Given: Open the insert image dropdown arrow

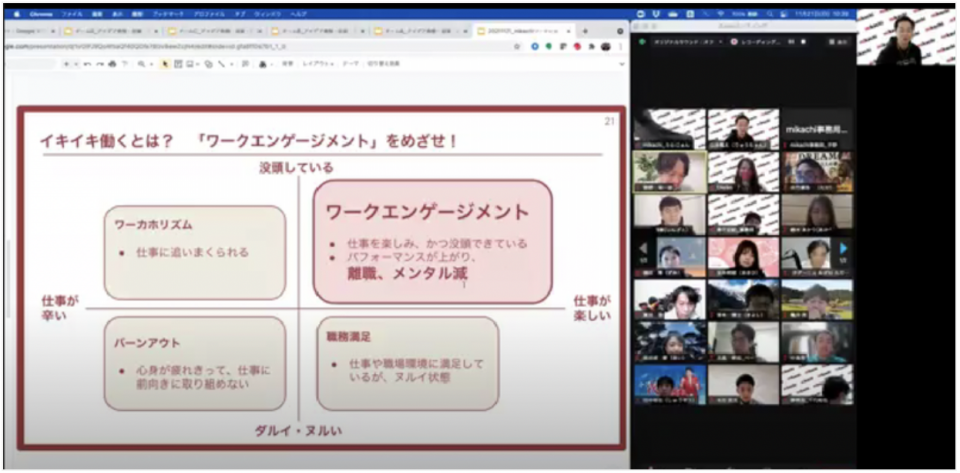Looking at the screenshot, I should pos(198,64).
